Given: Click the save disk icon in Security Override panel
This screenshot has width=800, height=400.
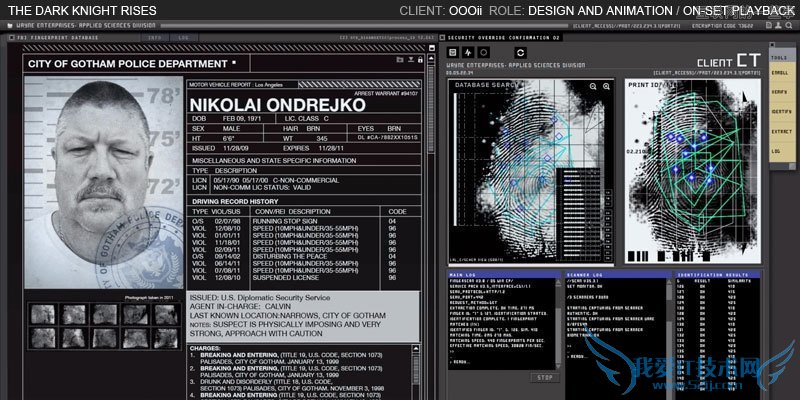Looking at the screenshot, I should (453, 52).
